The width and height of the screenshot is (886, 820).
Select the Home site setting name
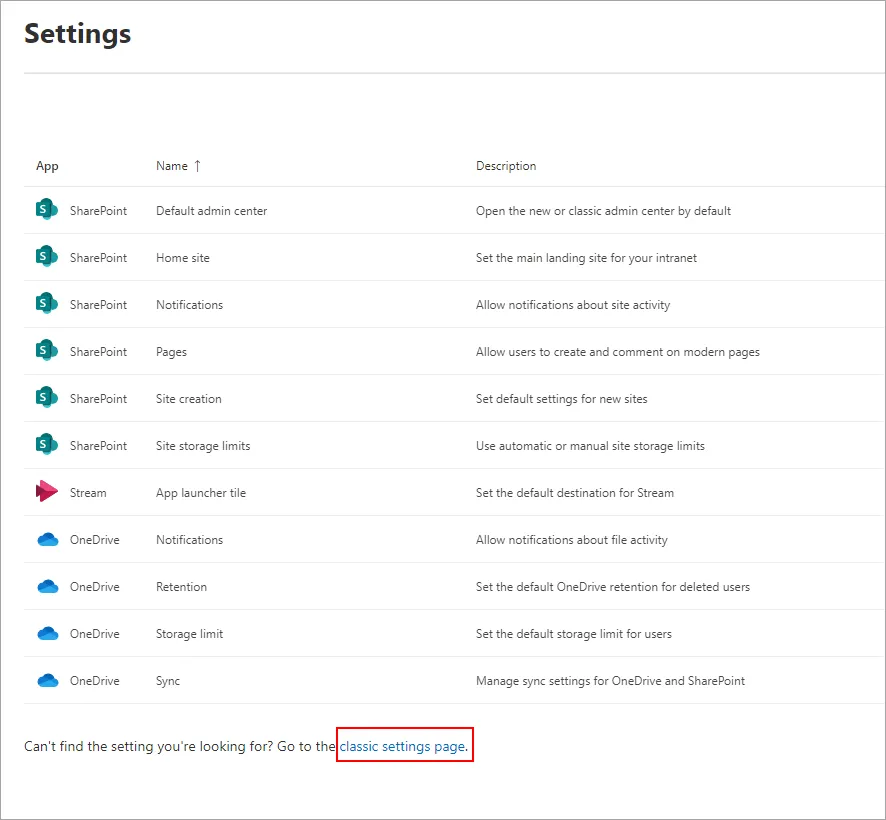click(x=183, y=258)
